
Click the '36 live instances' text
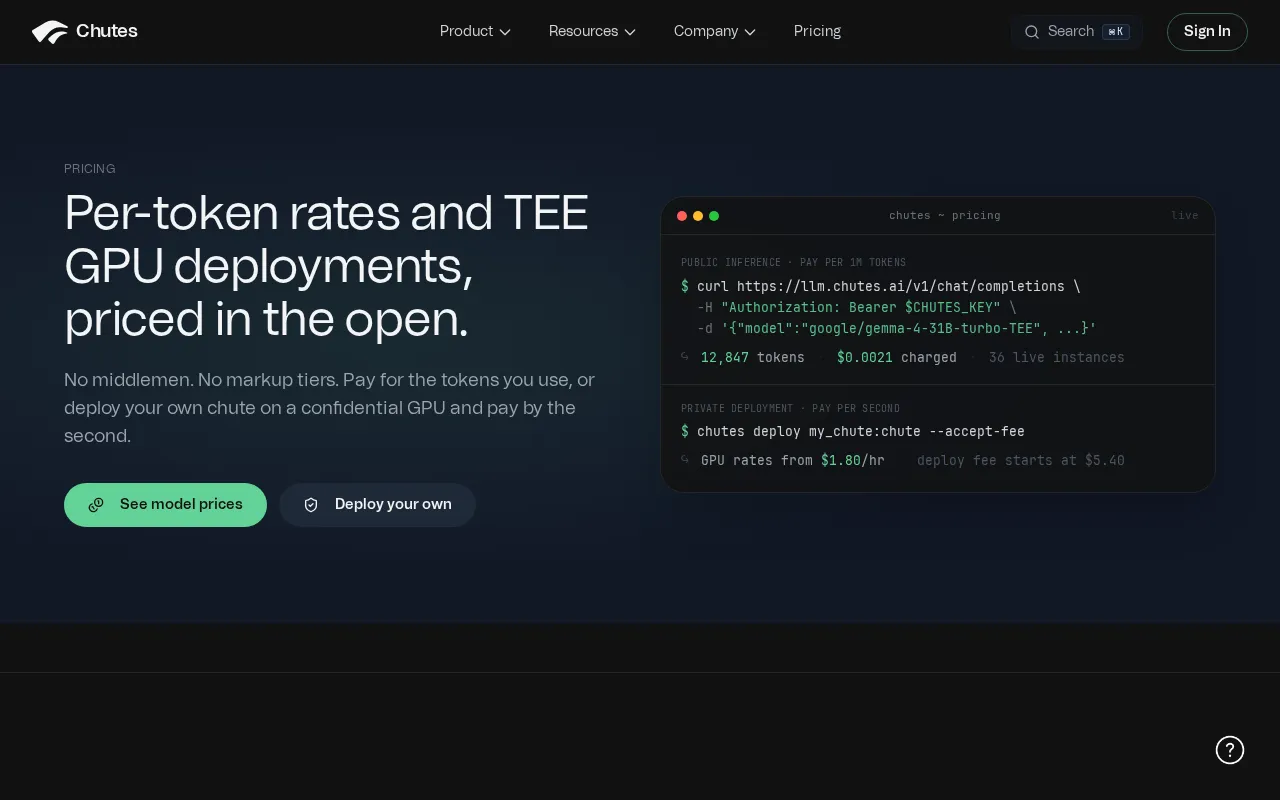[x=1057, y=357]
